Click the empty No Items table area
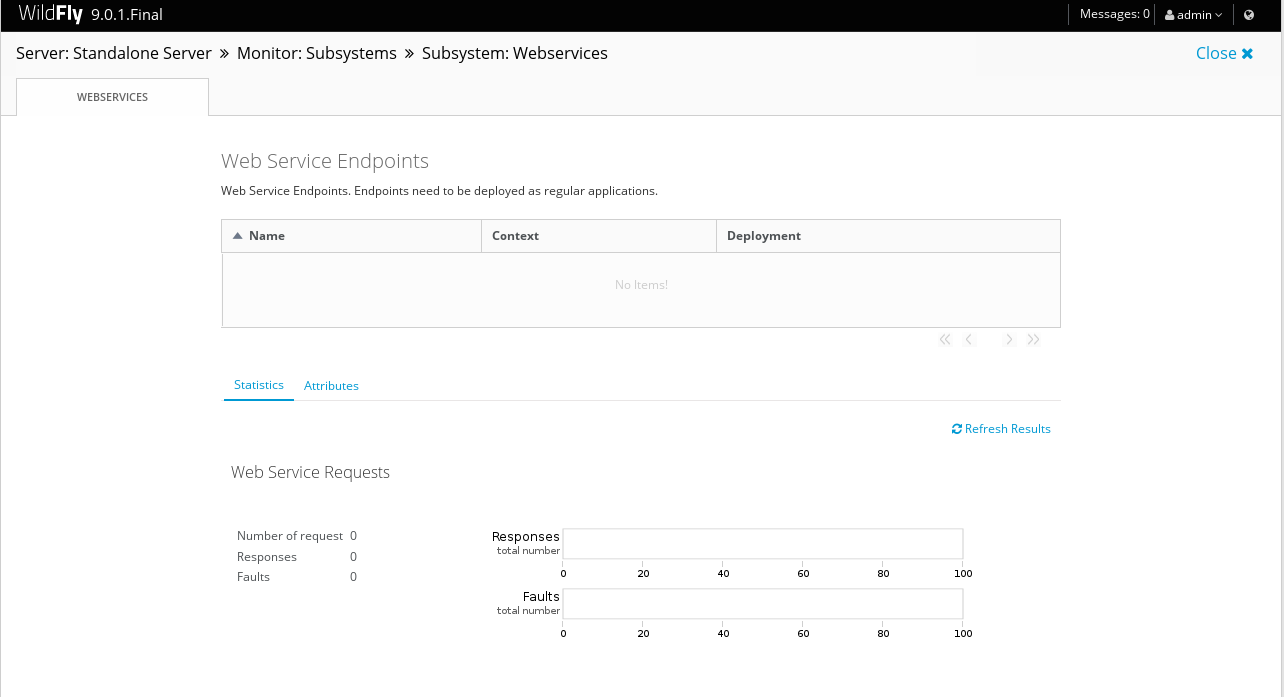The image size is (1284, 697). [x=641, y=285]
